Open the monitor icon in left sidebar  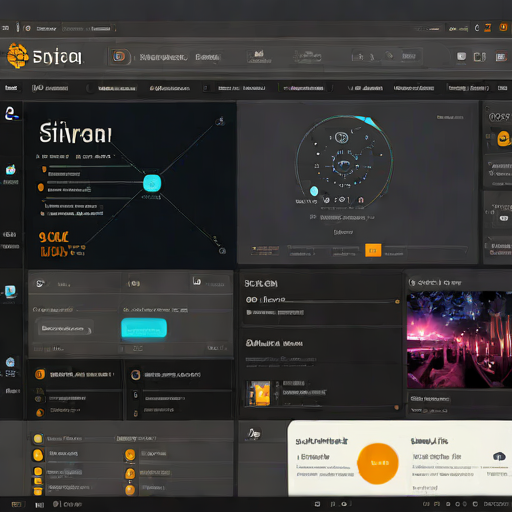[x=10, y=292]
